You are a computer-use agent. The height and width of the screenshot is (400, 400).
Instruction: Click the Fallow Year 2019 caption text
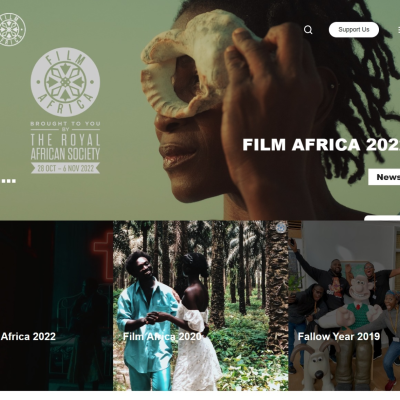point(339,336)
